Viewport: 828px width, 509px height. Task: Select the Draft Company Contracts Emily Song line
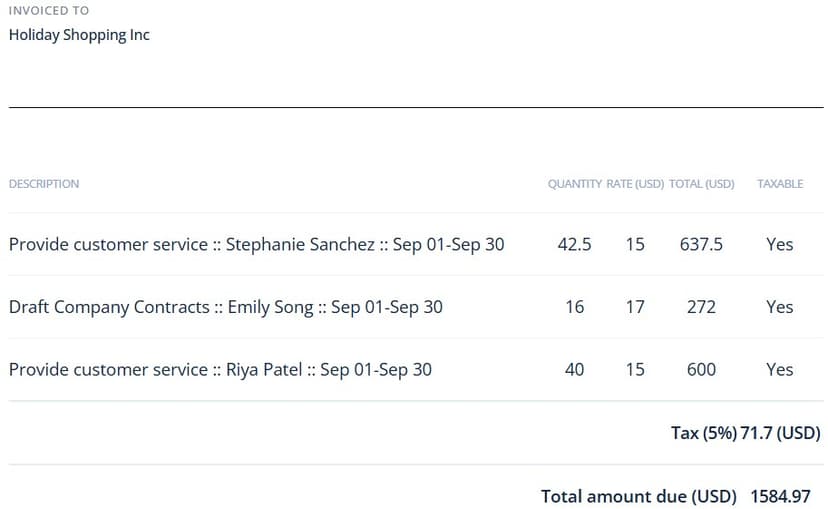(x=225, y=307)
